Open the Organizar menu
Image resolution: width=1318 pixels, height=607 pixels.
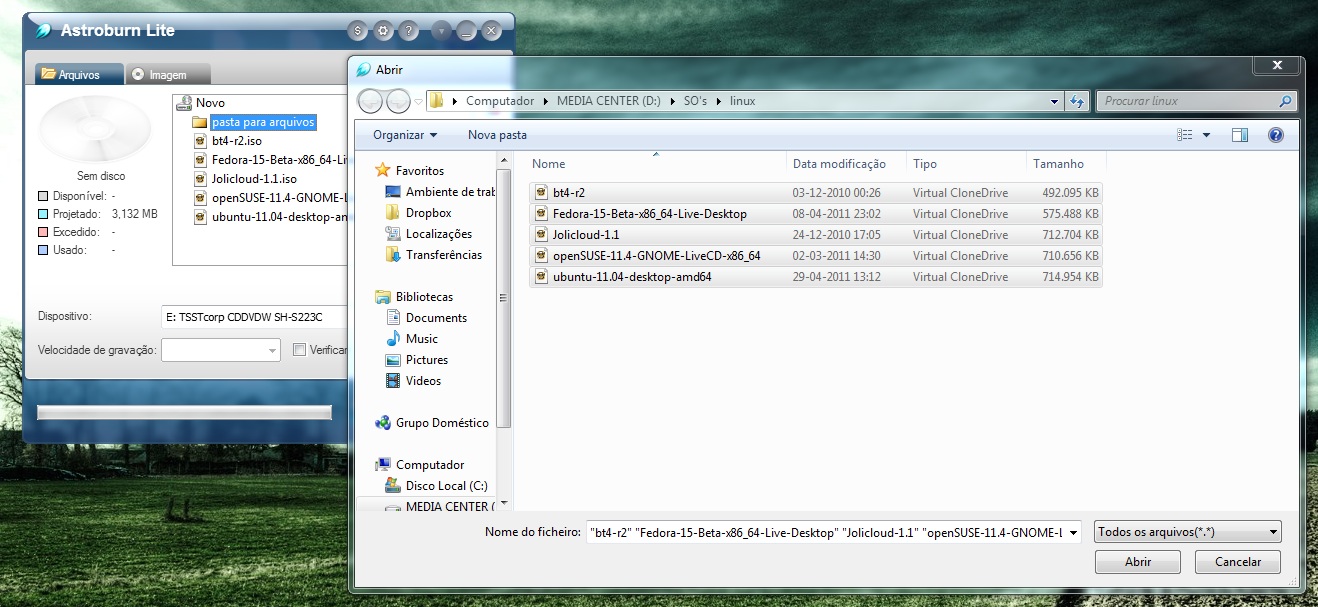[x=405, y=135]
